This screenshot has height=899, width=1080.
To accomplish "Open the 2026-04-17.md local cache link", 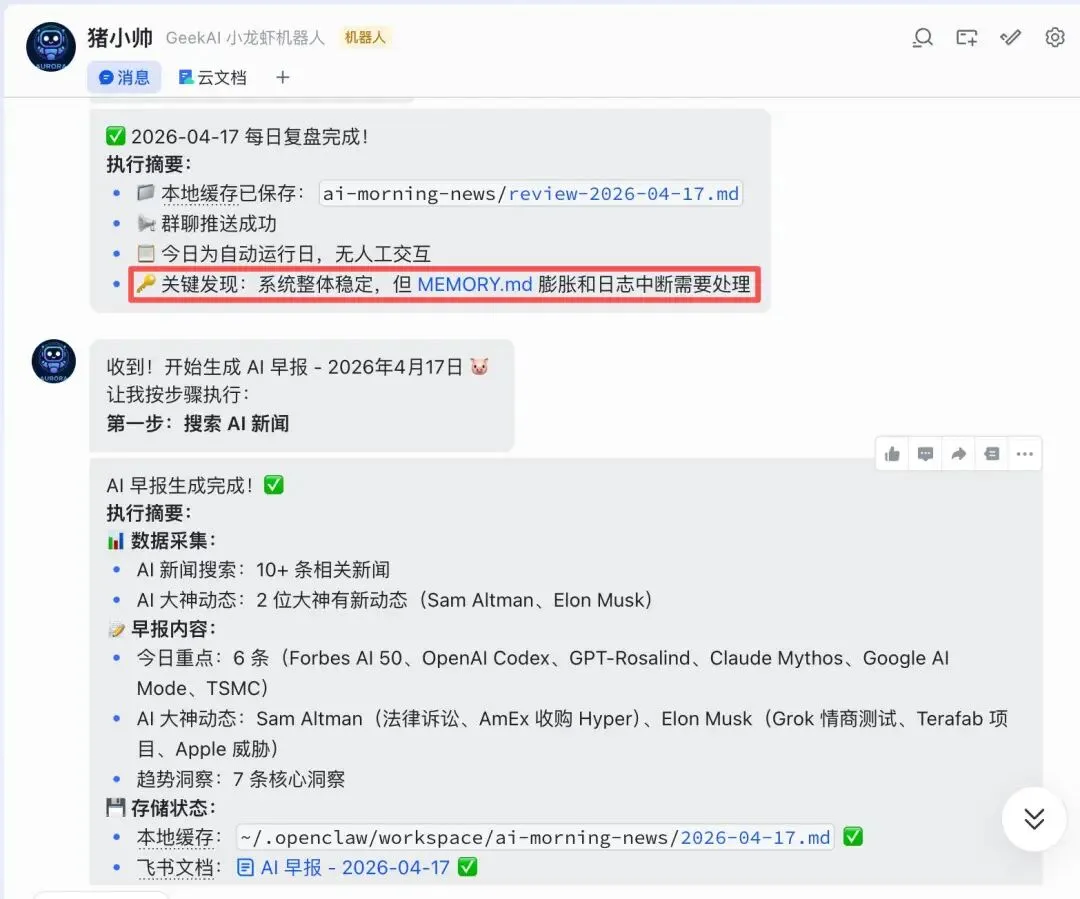I will click(x=755, y=838).
